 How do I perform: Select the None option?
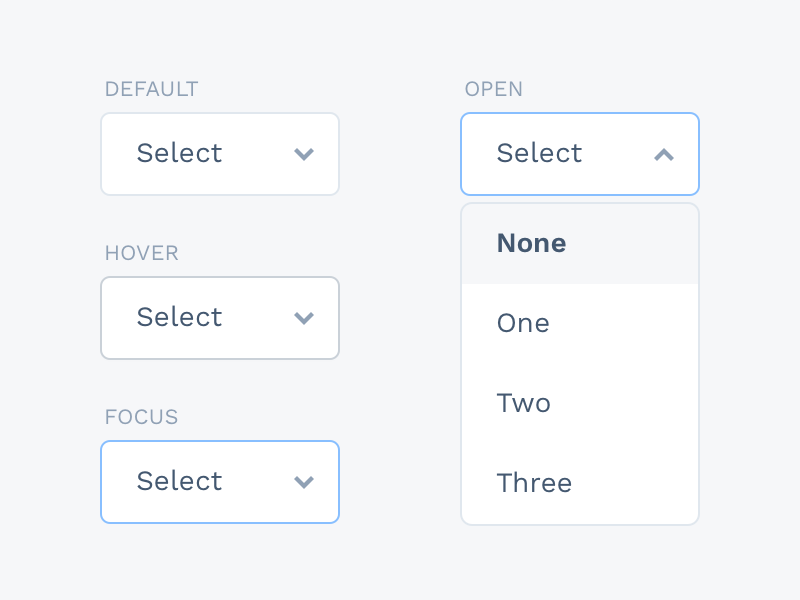tap(531, 243)
